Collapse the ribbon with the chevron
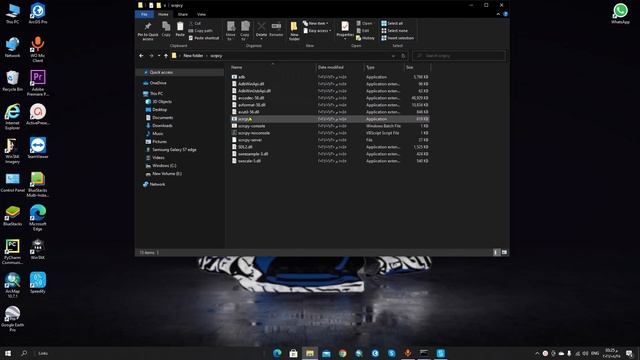The width and height of the screenshot is (640, 360). (498, 14)
